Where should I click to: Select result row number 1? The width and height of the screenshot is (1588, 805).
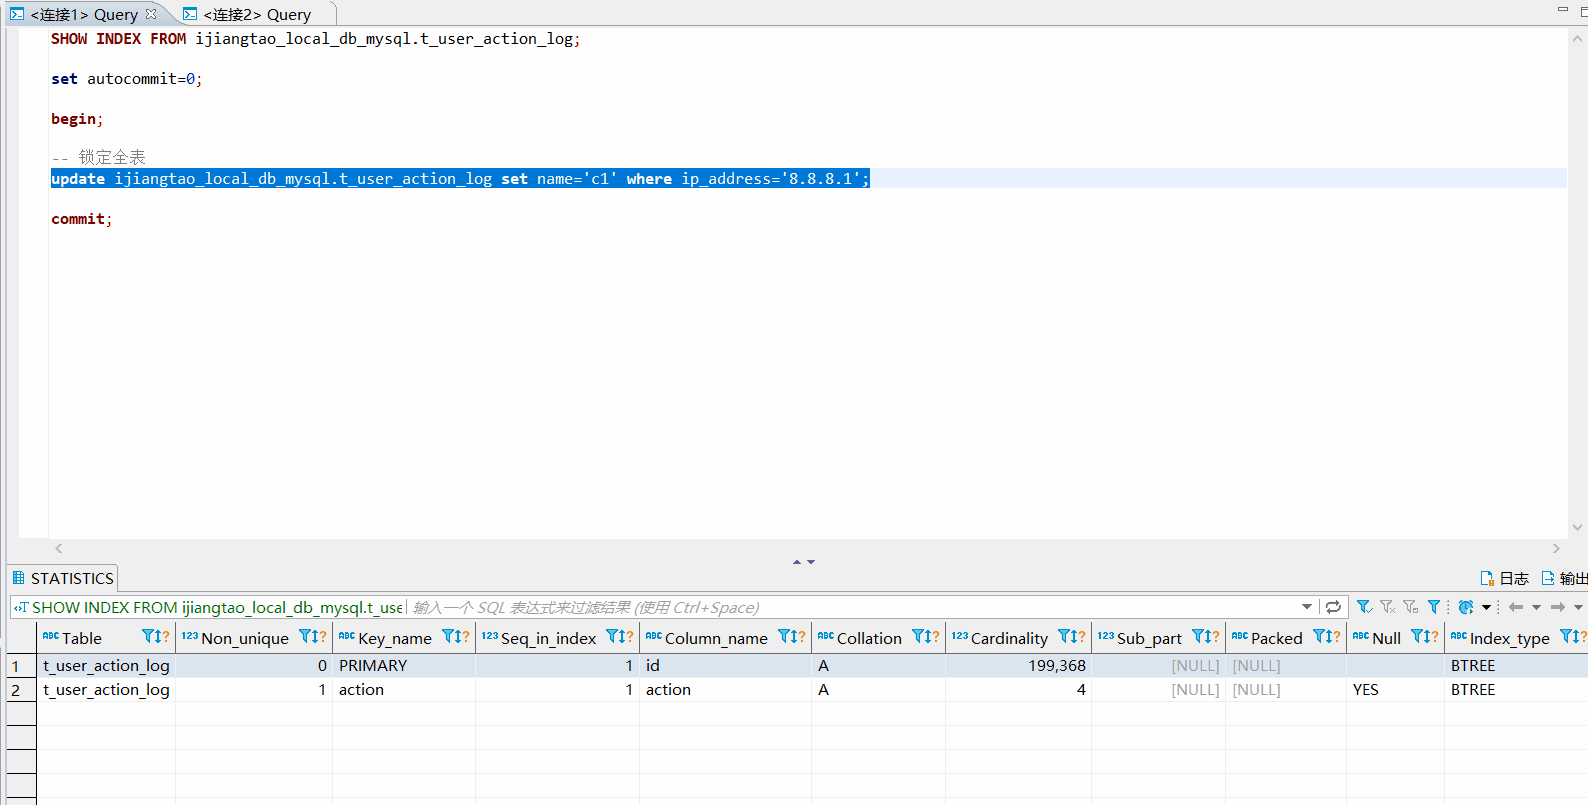click(x=21, y=665)
